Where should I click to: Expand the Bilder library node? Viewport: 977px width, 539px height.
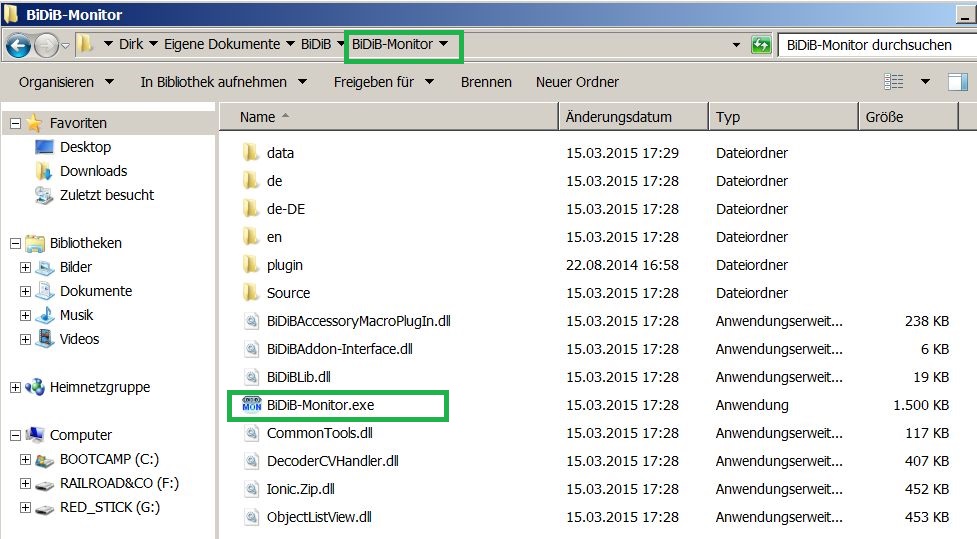[x=26, y=267]
